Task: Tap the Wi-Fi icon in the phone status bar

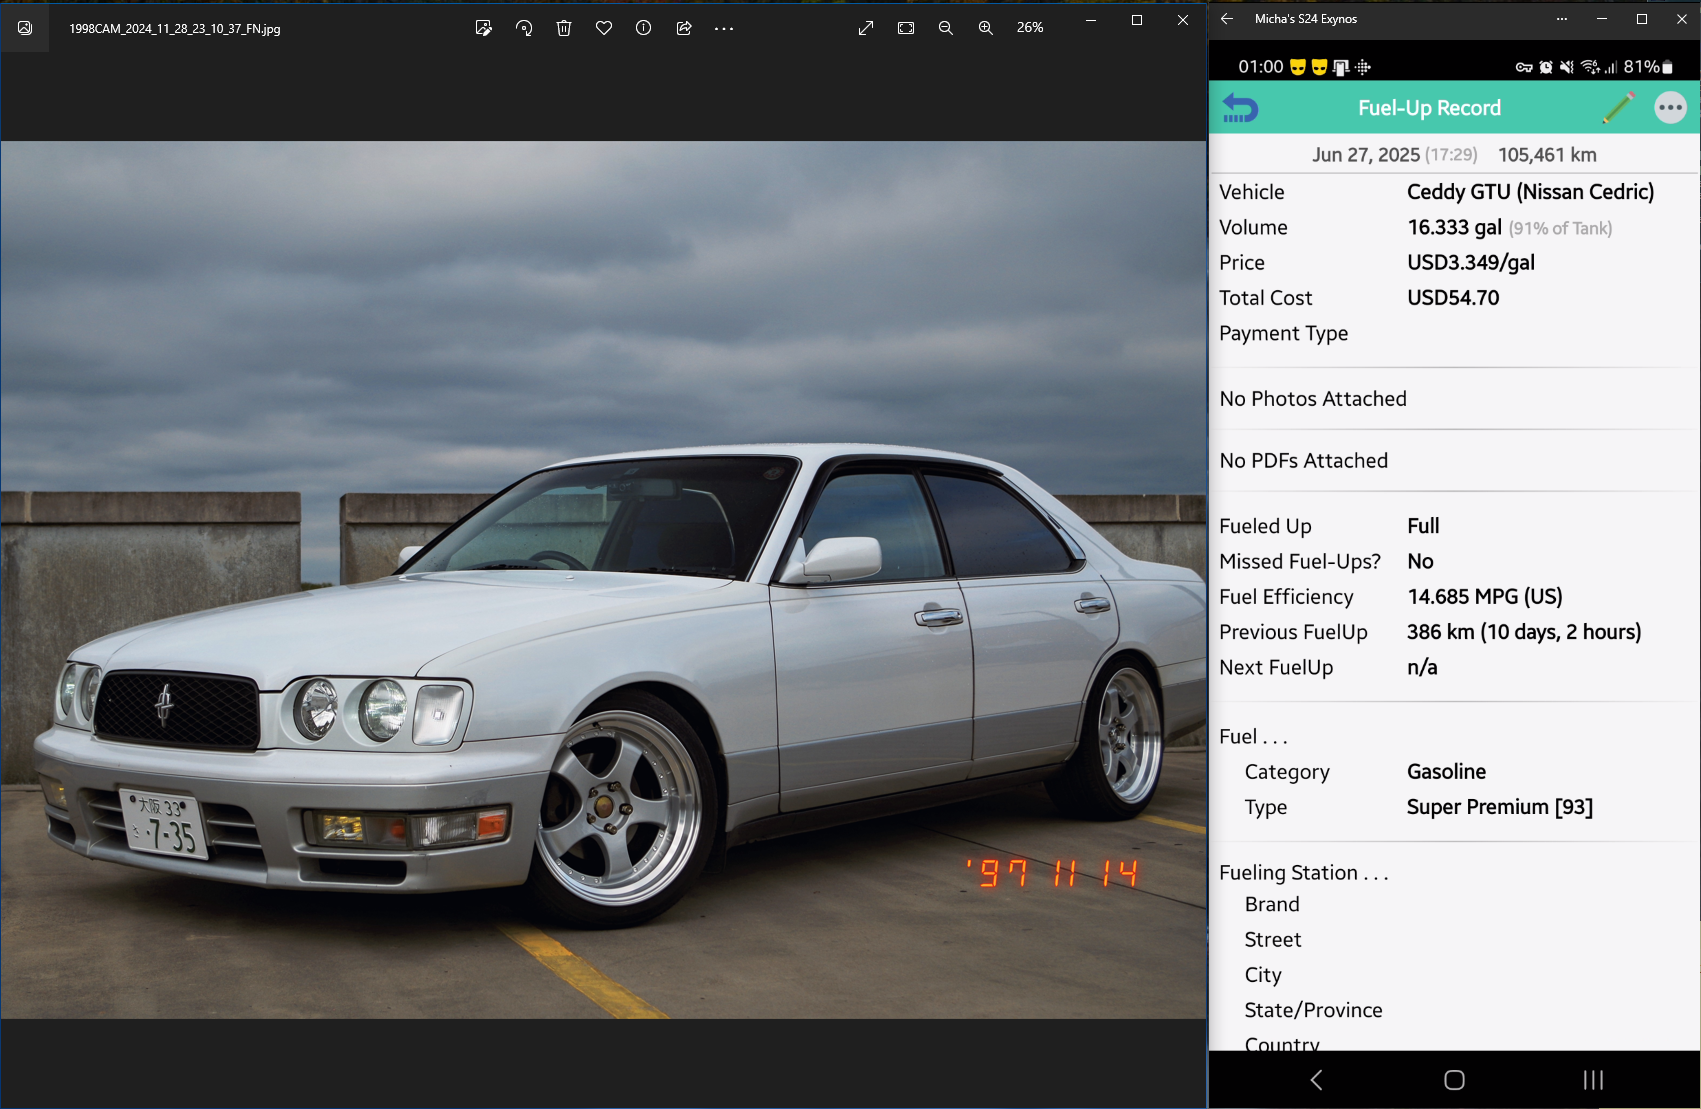Action: click(1590, 67)
